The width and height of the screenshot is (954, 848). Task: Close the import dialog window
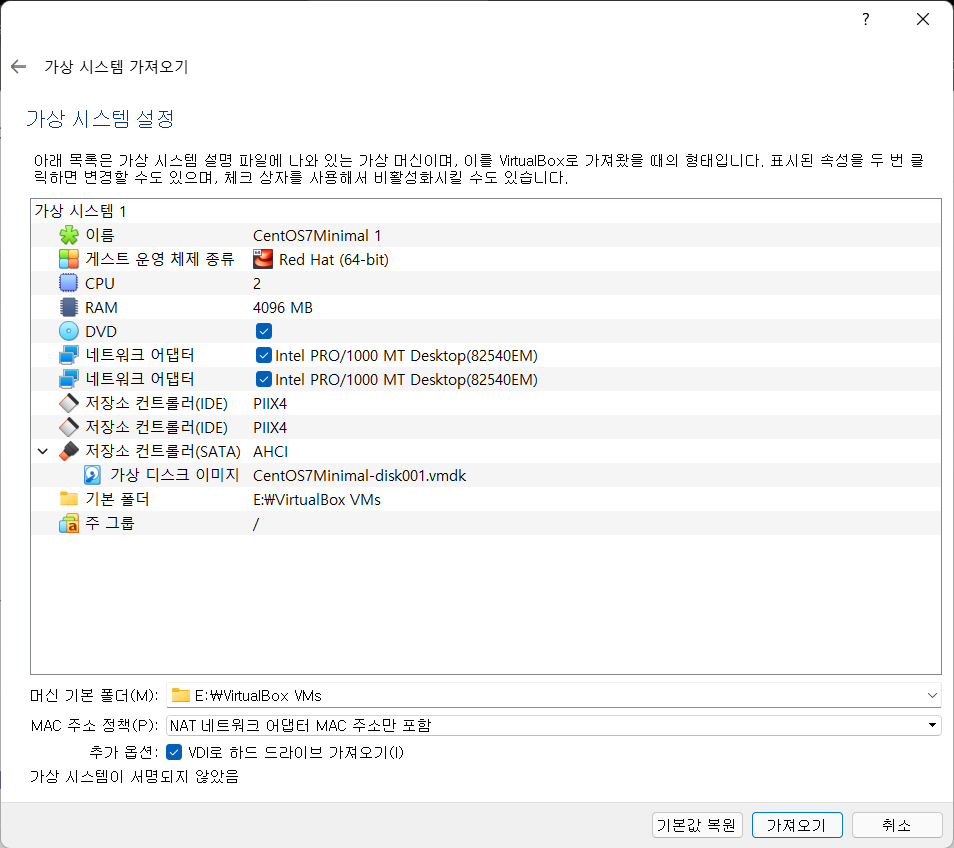coord(922,19)
